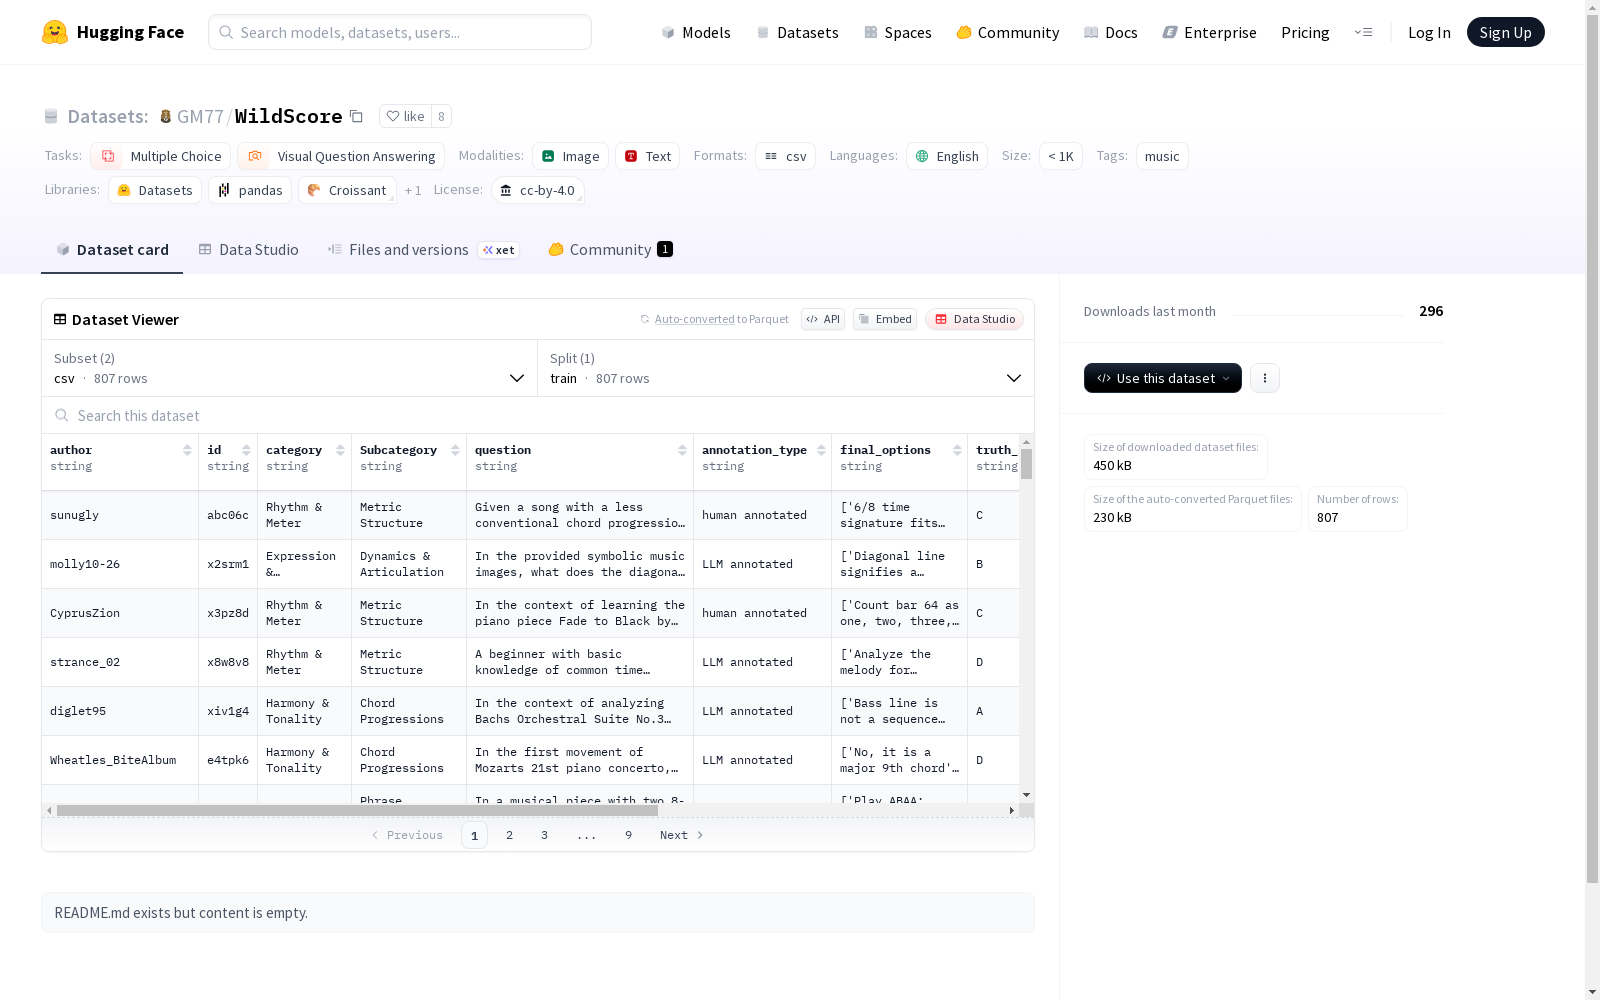Go to page 3 of dataset
This screenshot has height=1000, width=1600.
coord(544,835)
